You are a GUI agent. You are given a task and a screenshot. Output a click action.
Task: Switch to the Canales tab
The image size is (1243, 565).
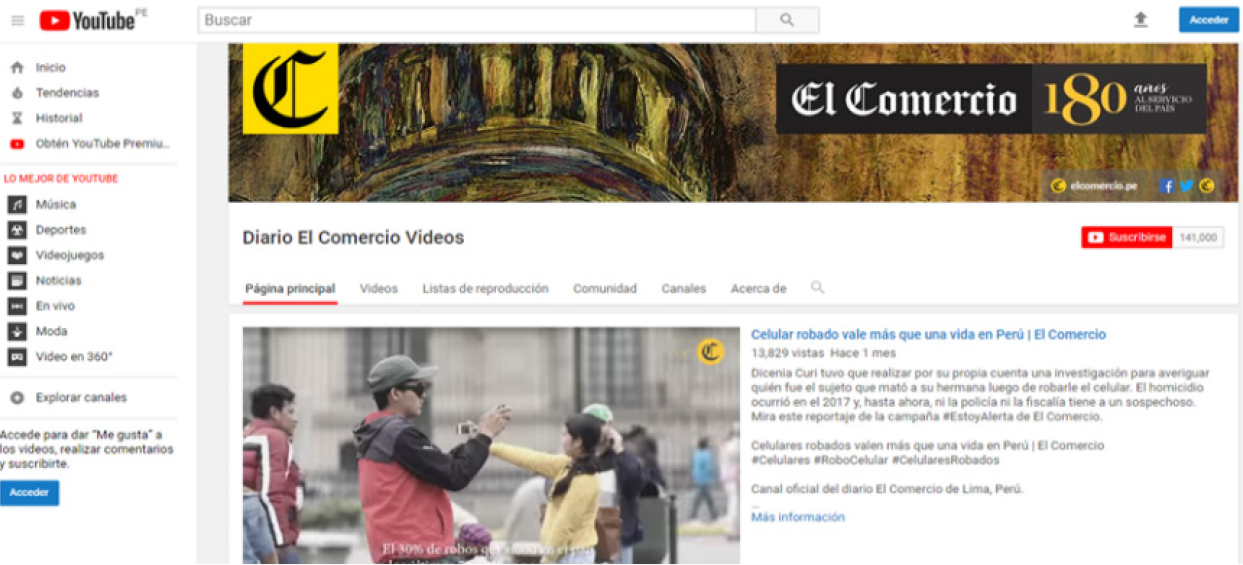pyautogui.click(x=684, y=289)
